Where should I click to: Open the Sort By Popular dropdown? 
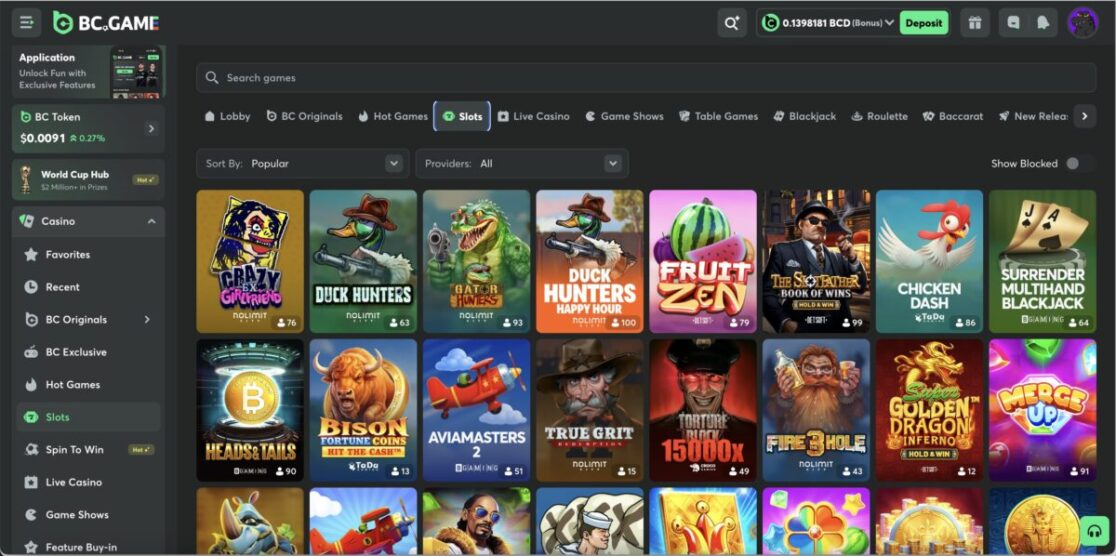[x=302, y=164]
